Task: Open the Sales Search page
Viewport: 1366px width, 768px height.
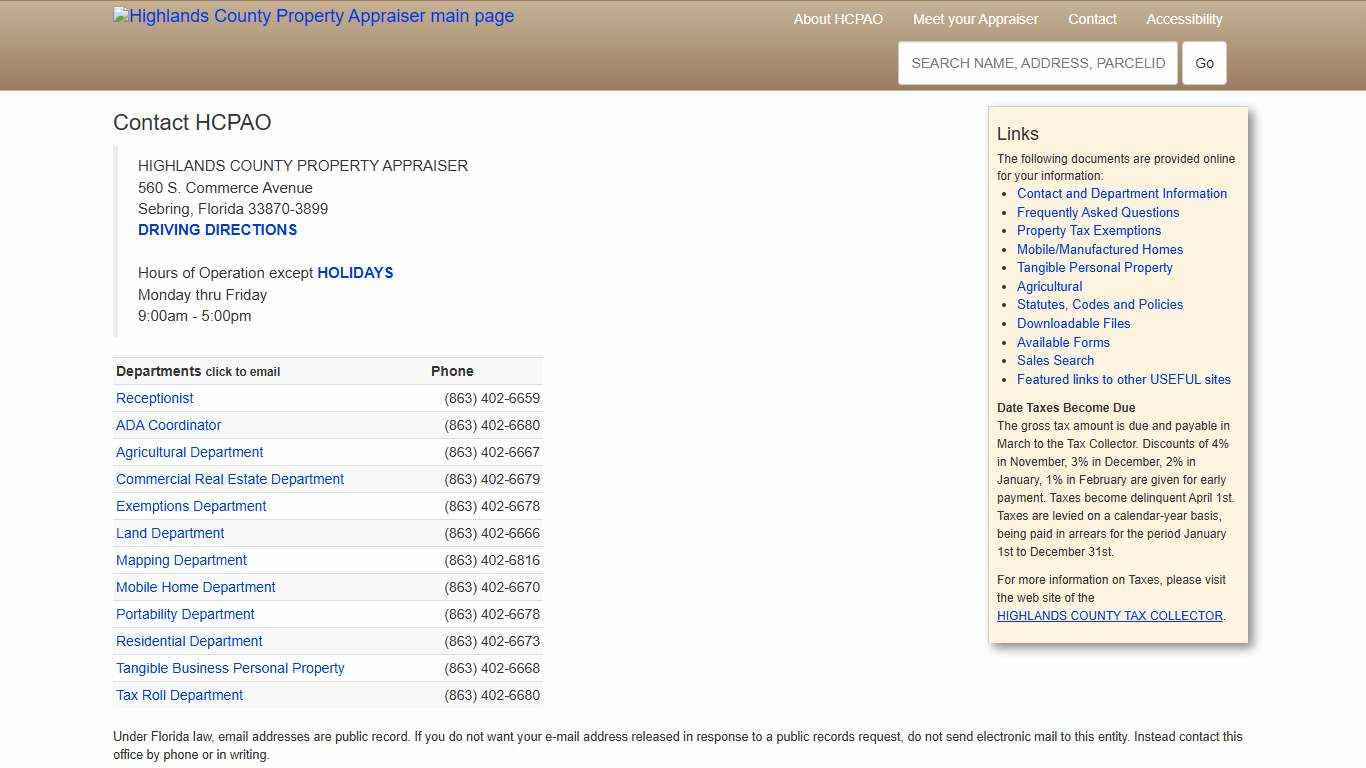Action: (x=1055, y=360)
